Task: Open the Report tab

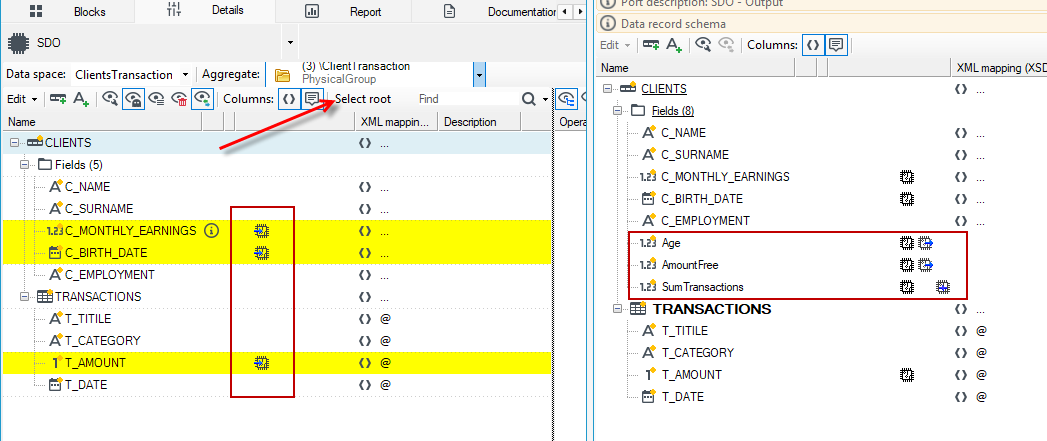Action: [x=343, y=11]
